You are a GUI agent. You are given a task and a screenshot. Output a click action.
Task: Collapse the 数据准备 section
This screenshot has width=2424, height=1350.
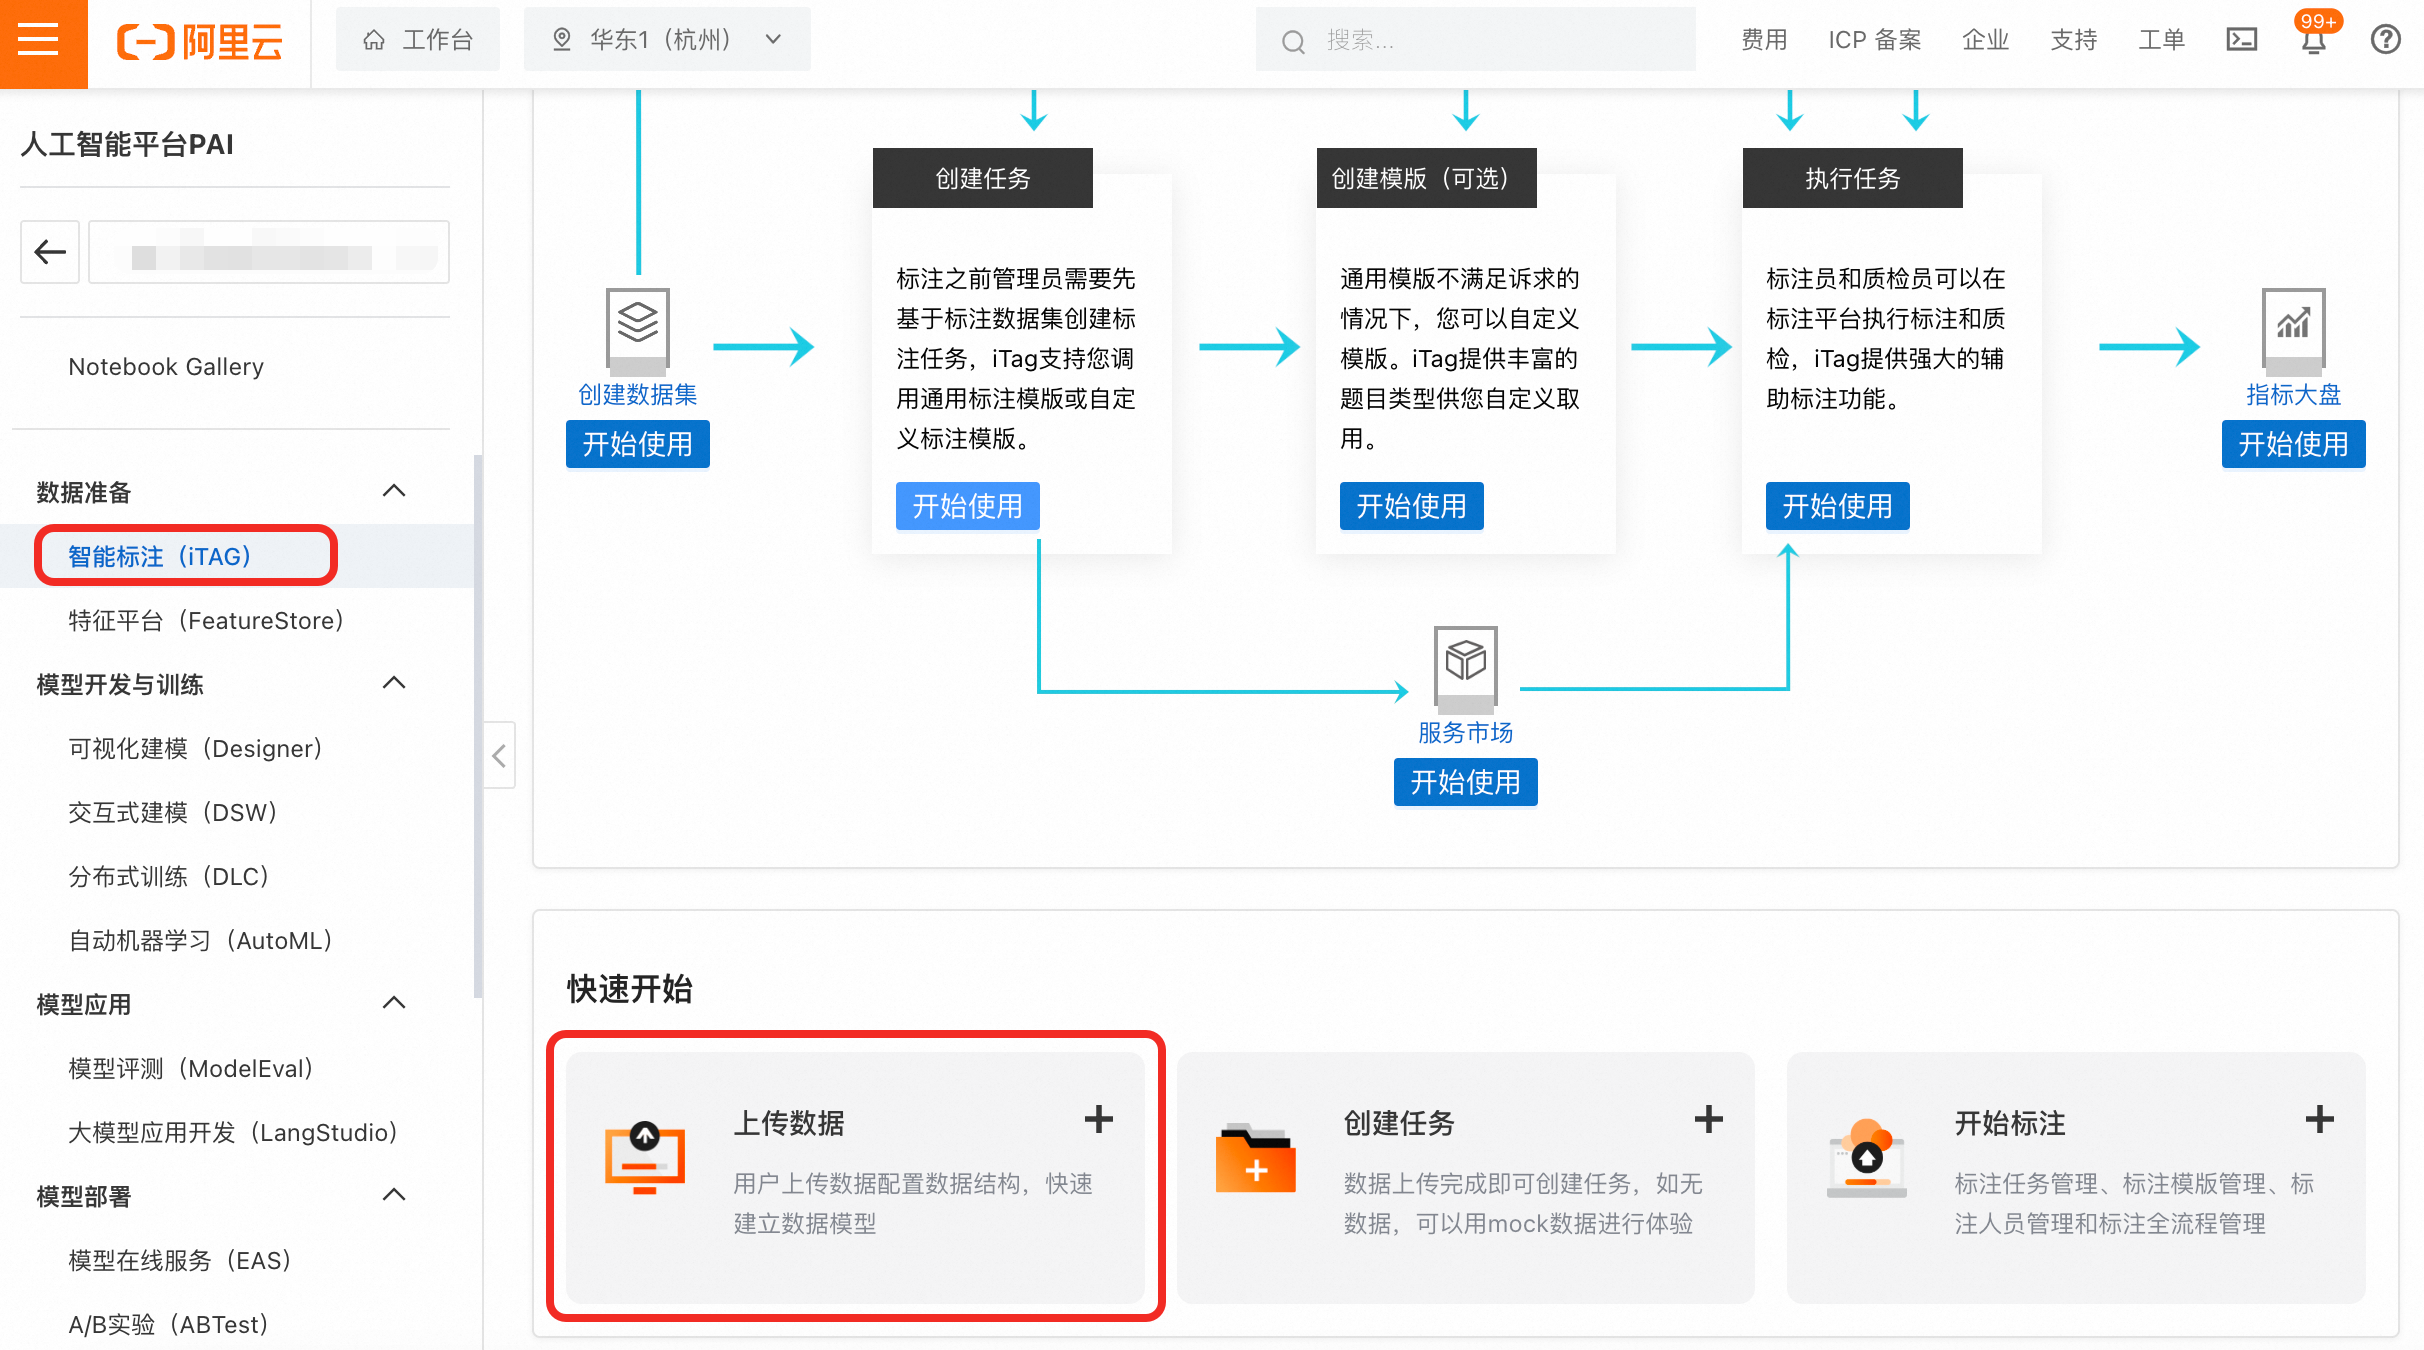click(x=394, y=491)
